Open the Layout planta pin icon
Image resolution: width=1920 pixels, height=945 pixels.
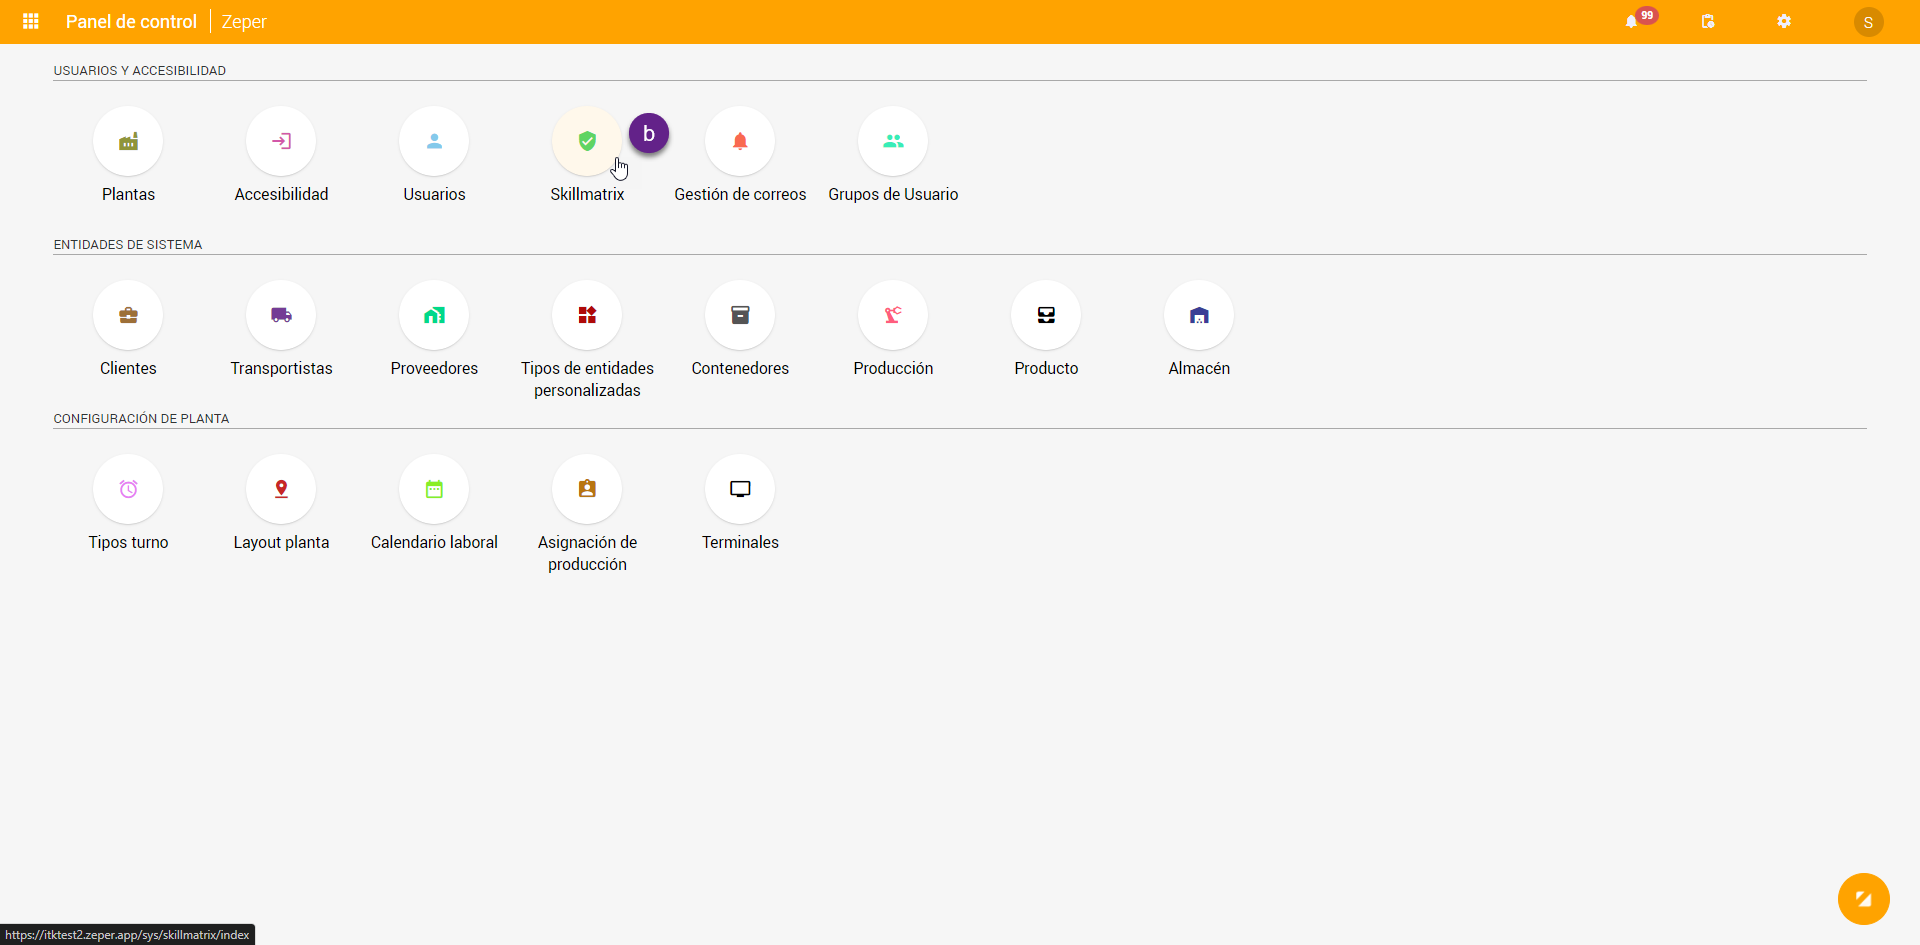281,489
